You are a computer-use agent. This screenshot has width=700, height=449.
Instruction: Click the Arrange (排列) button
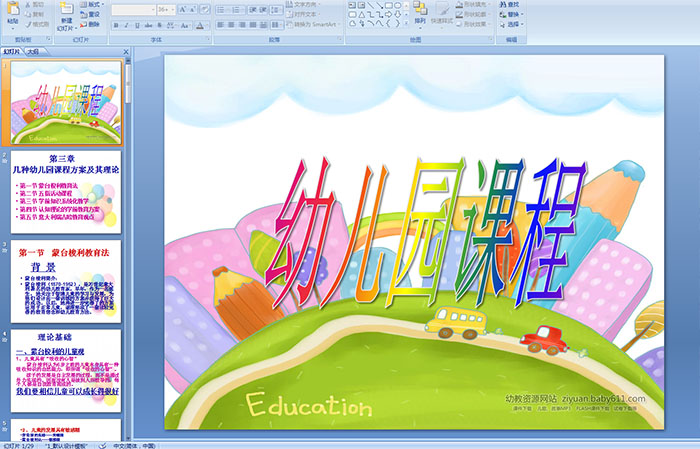(x=420, y=13)
